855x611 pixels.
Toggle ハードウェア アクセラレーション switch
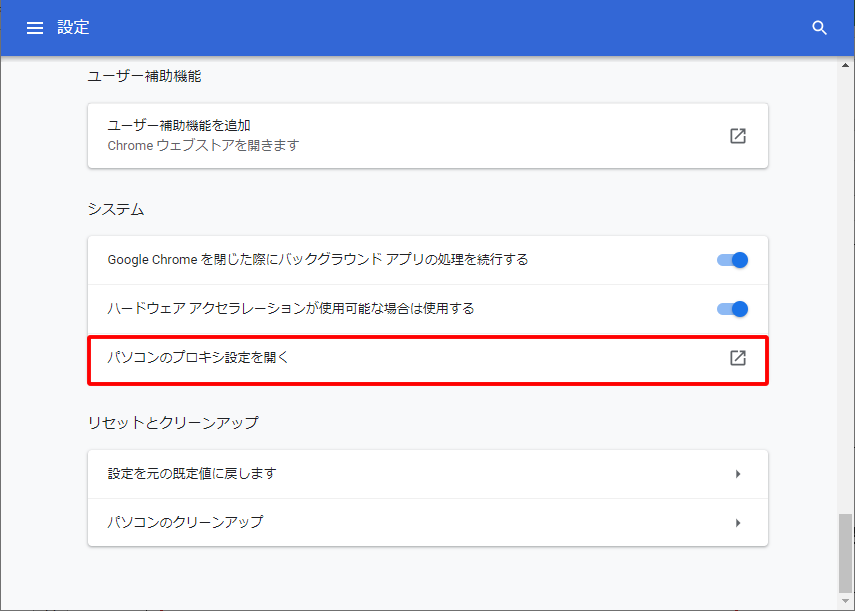coord(732,309)
